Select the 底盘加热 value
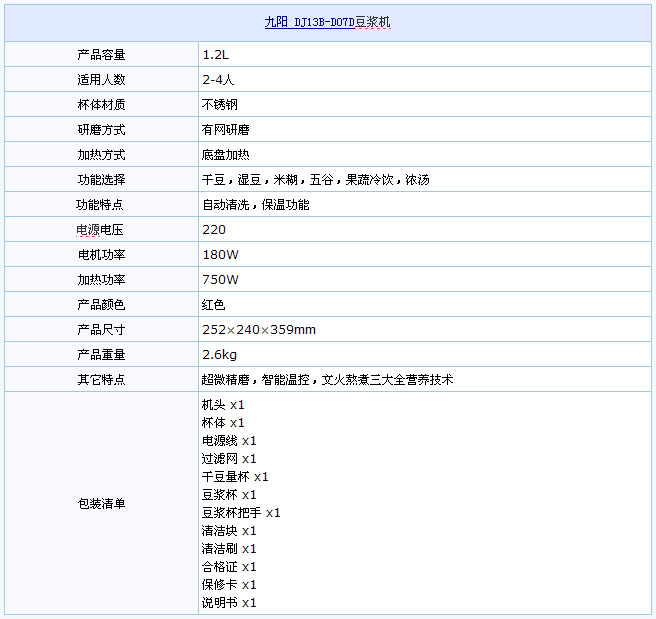The image size is (656, 619). [x=226, y=155]
